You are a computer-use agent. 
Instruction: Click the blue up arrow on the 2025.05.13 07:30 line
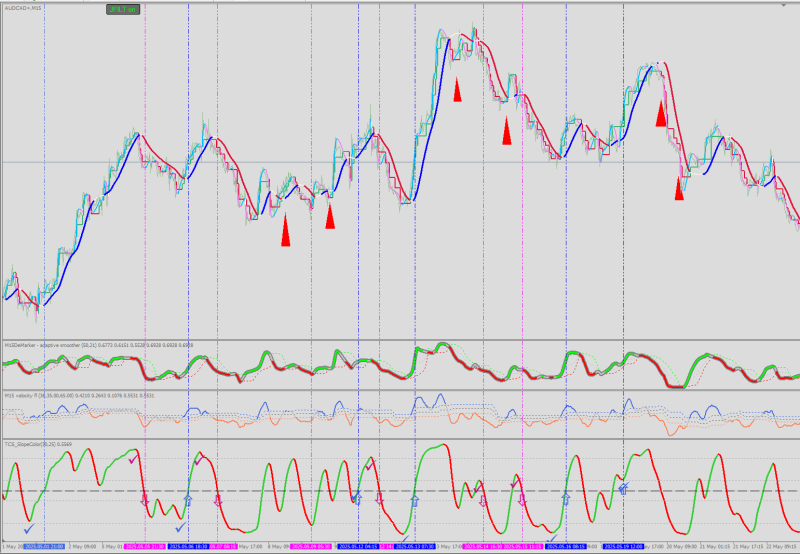pos(415,500)
